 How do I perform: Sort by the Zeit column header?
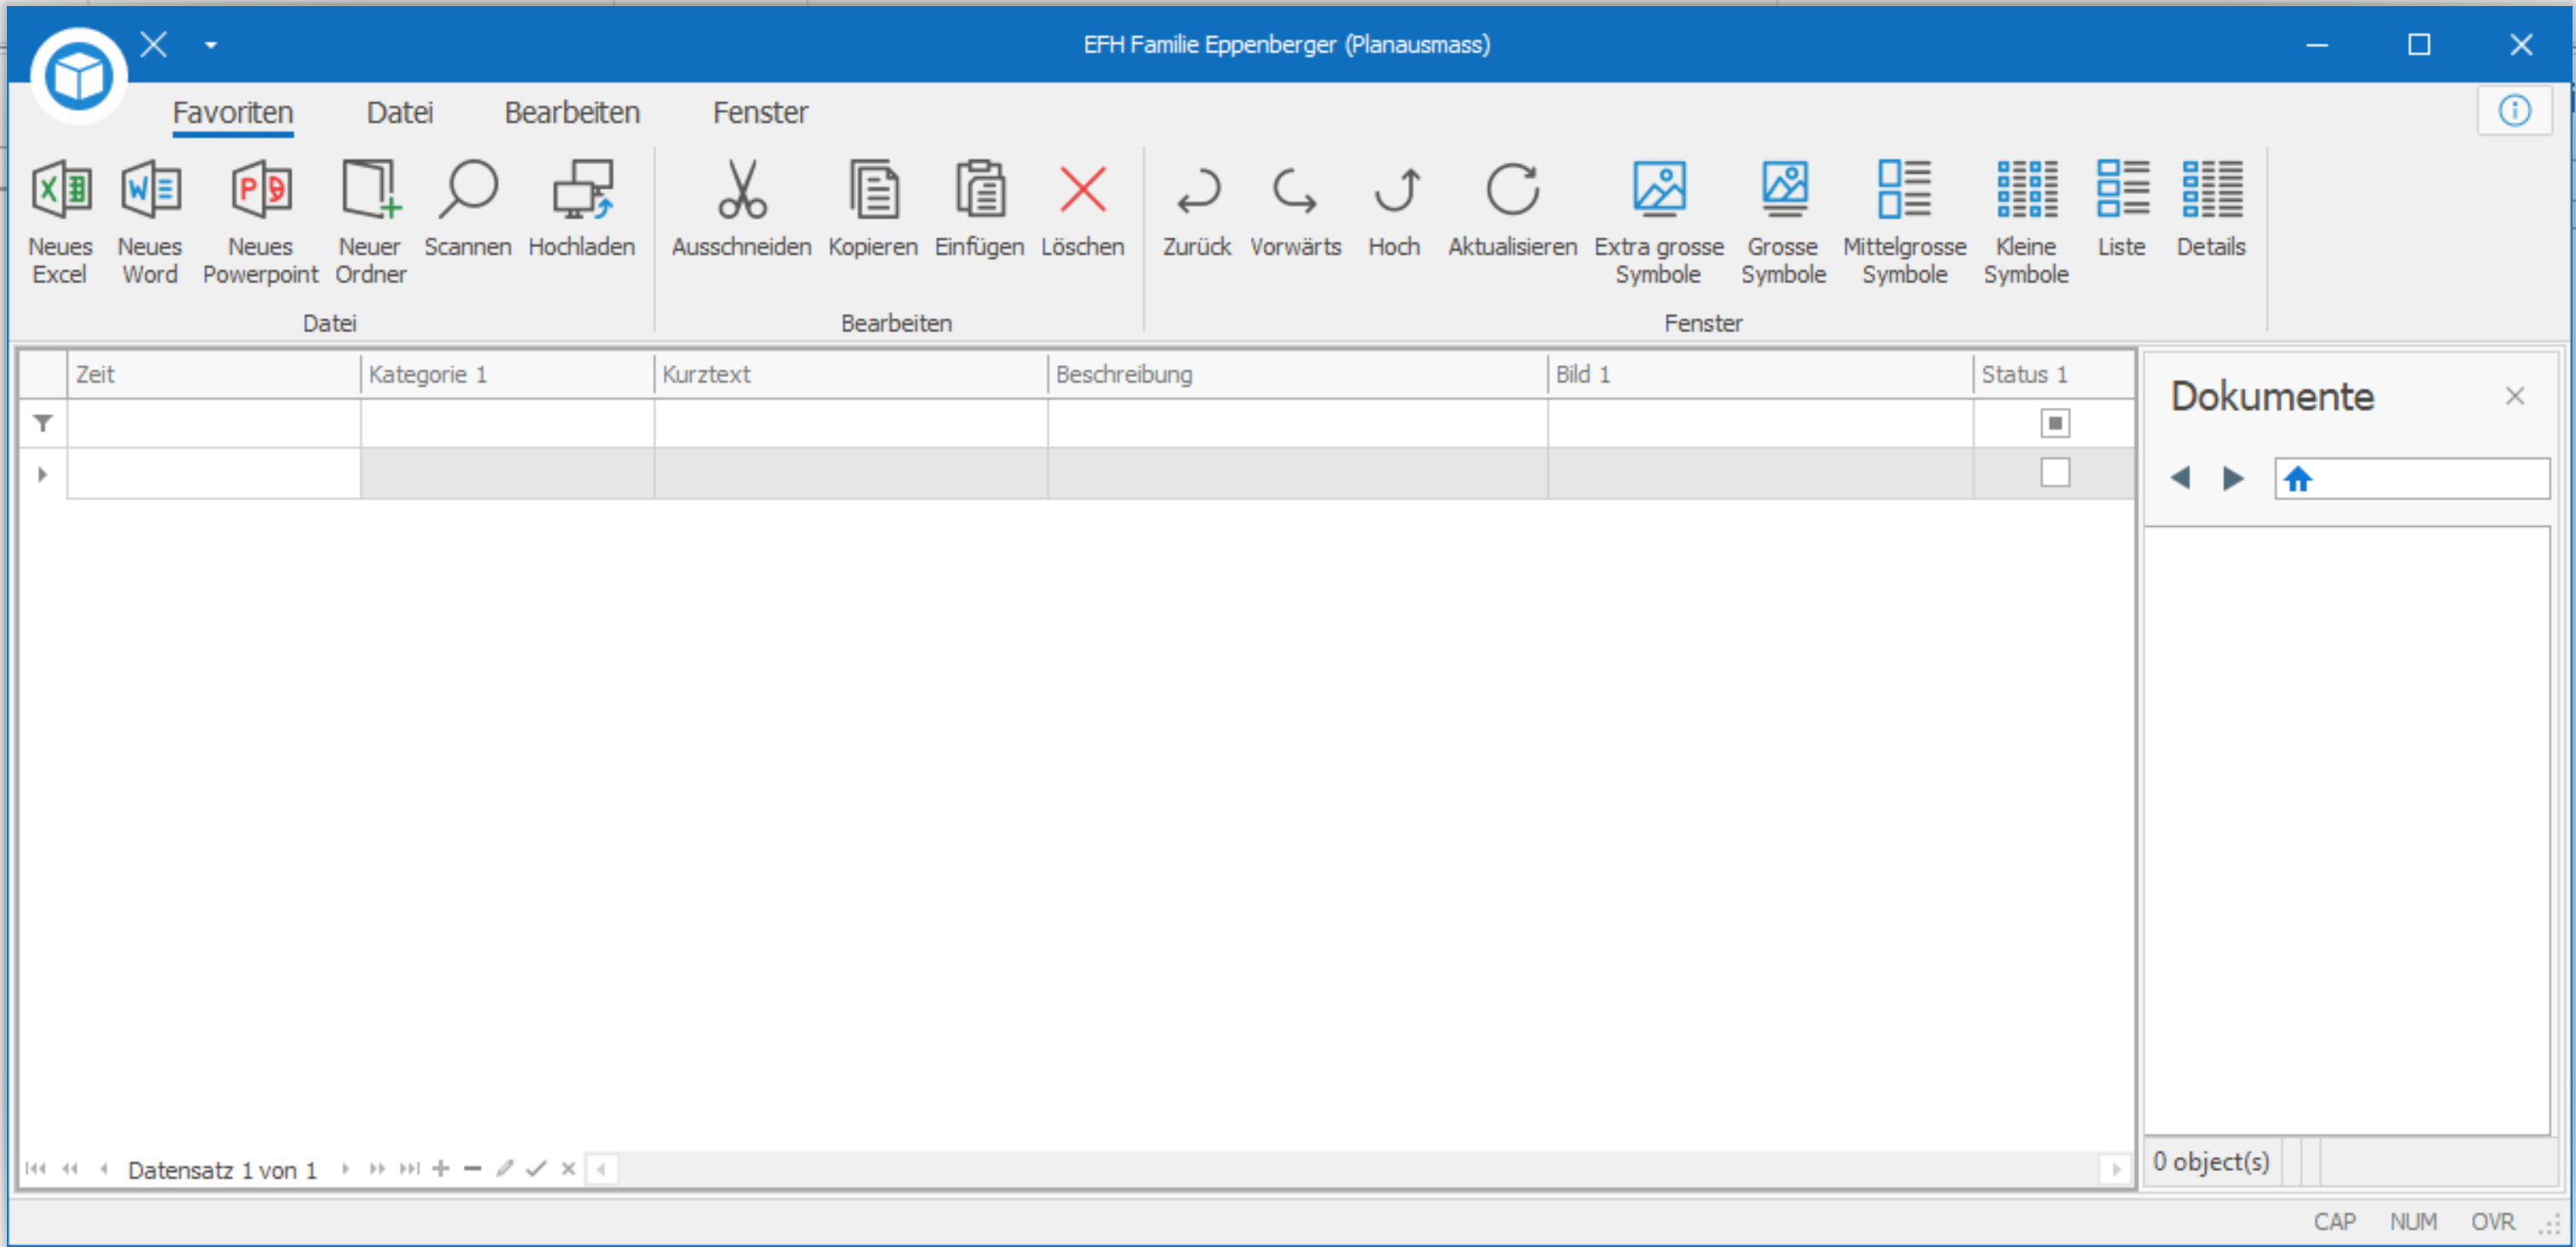tap(214, 374)
